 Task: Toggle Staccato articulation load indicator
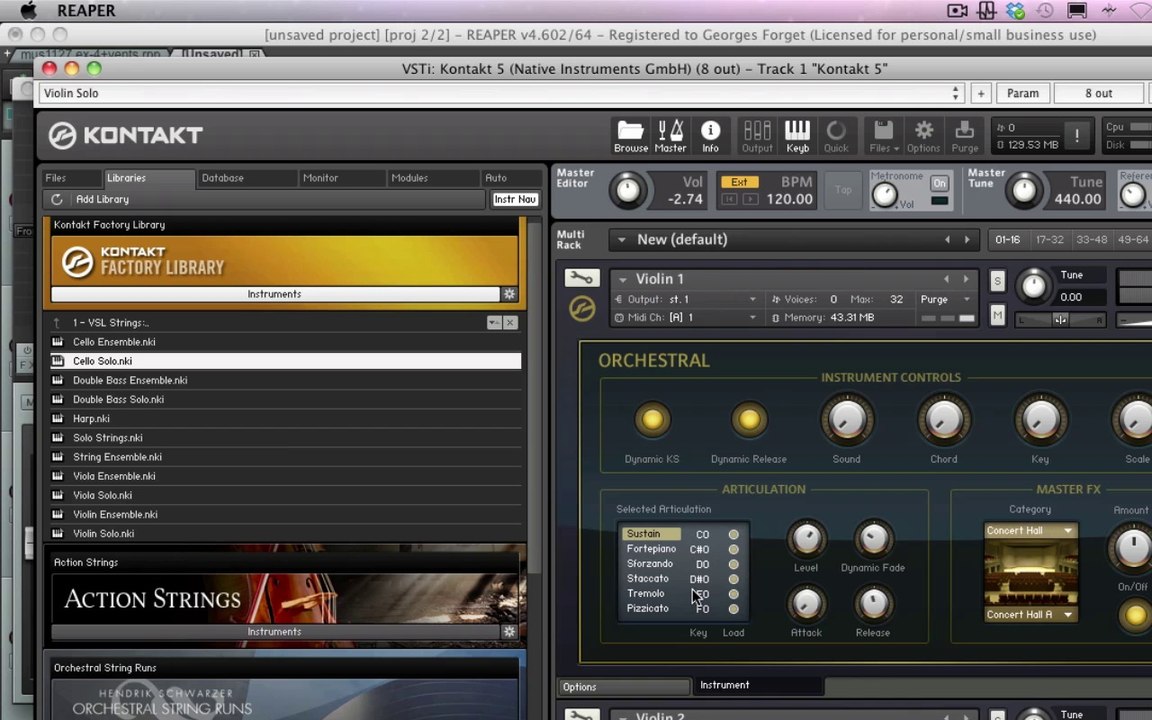[733, 579]
